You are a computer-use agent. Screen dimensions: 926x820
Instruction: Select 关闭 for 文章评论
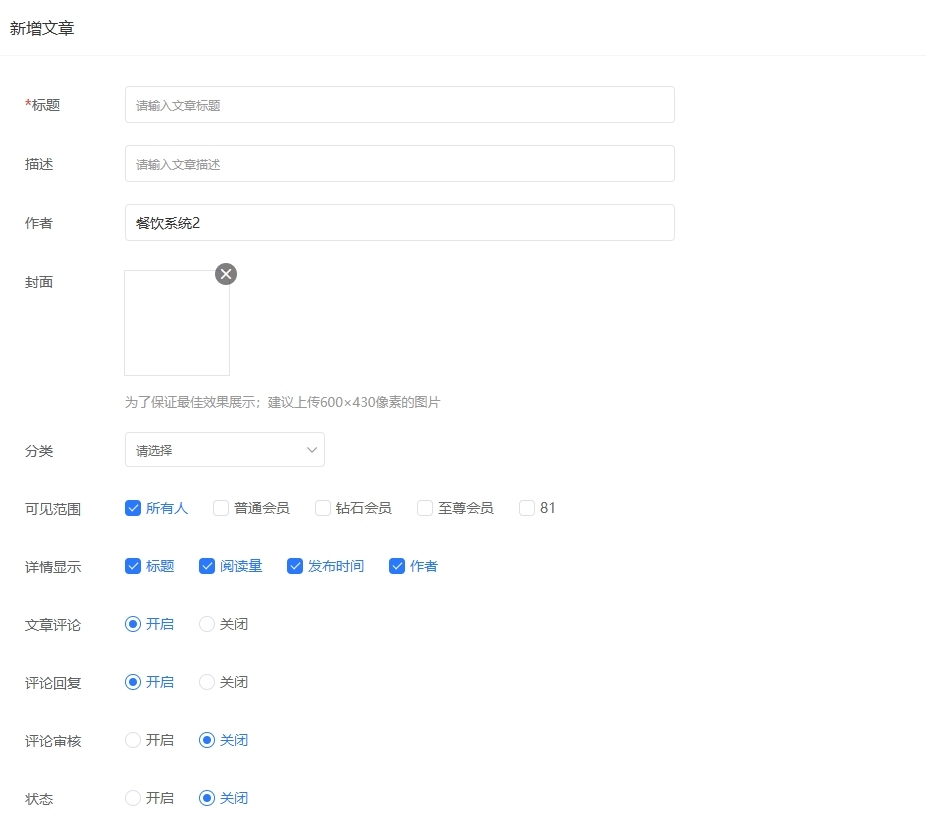207,624
